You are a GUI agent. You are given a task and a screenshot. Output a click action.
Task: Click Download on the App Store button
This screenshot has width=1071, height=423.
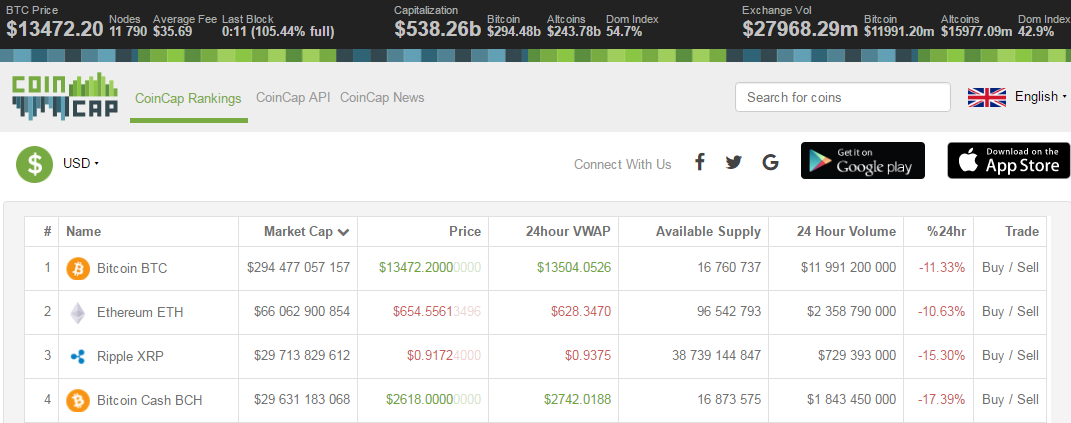click(1008, 161)
